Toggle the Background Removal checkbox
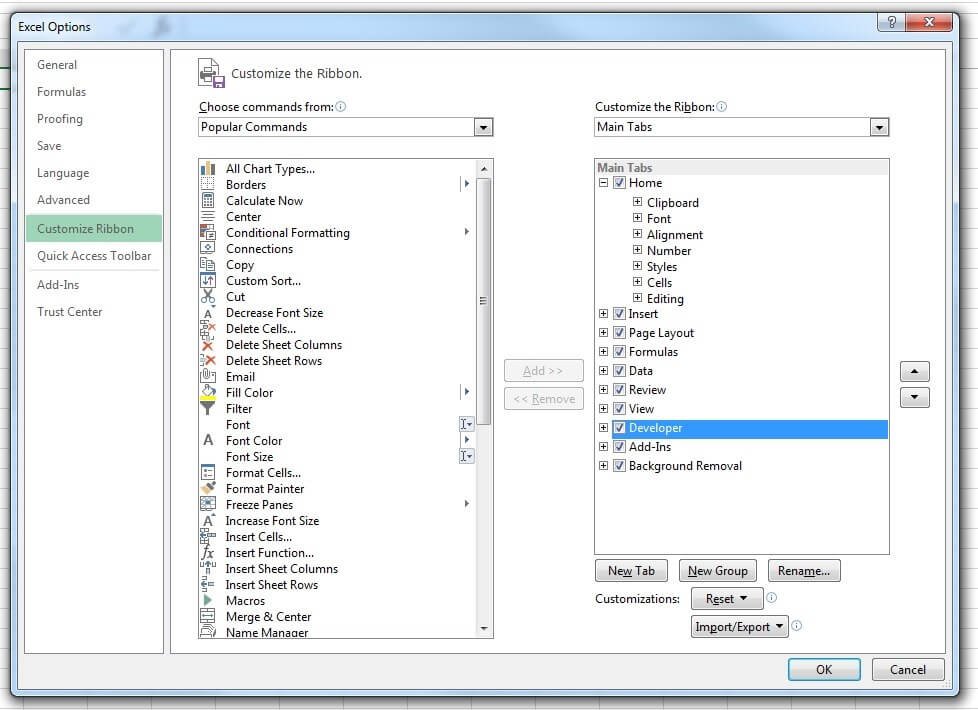This screenshot has width=978, height=710. (x=620, y=466)
